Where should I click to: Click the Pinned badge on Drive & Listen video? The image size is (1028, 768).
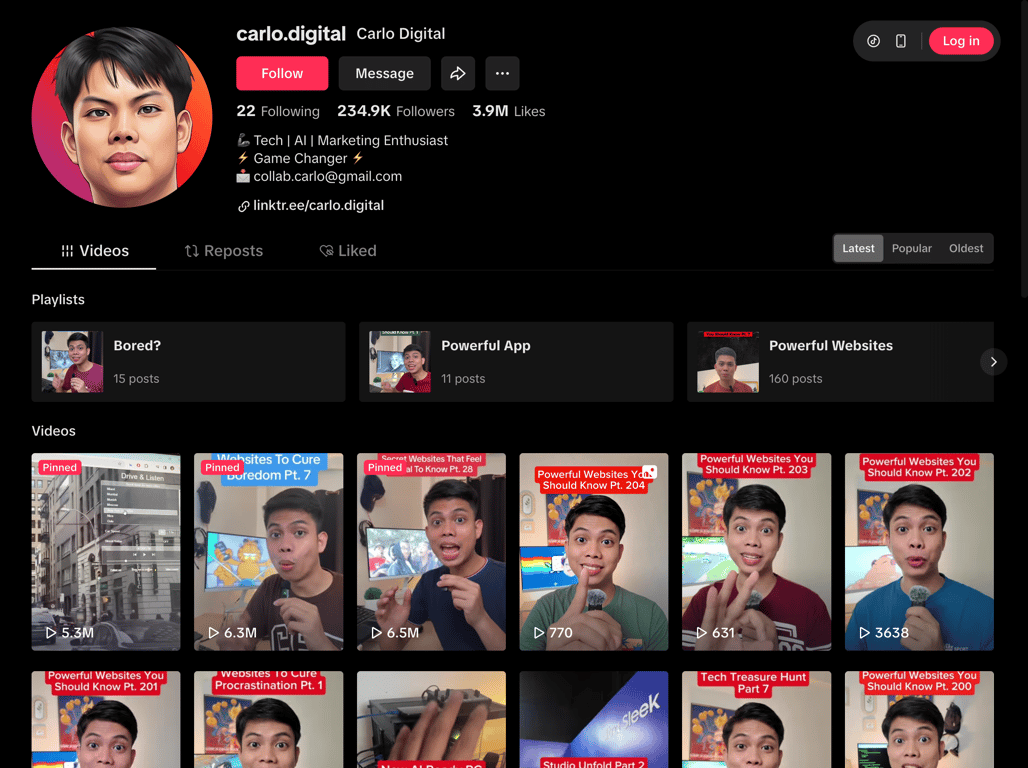[x=60, y=468]
